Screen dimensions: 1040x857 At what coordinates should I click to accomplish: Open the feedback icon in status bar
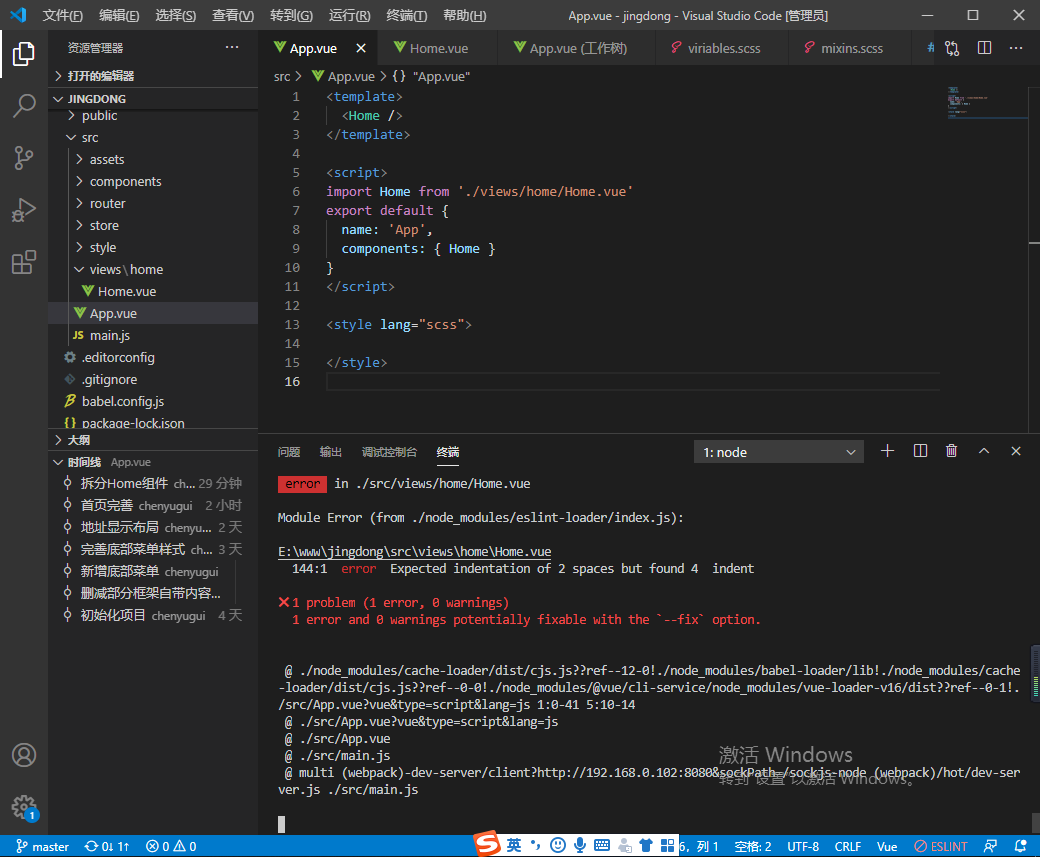990,846
